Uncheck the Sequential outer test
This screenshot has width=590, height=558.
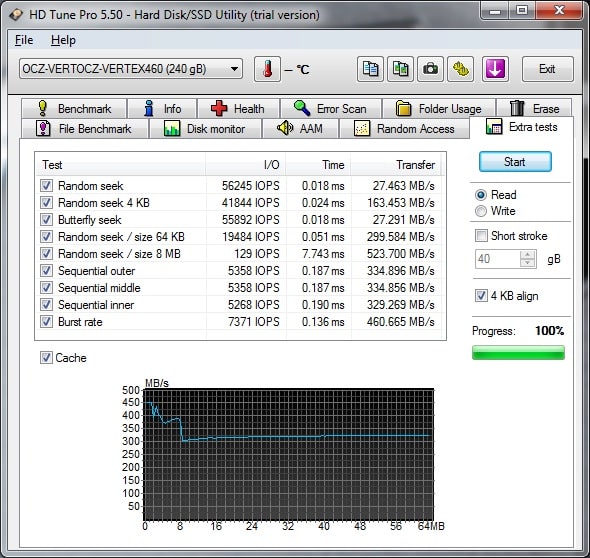click(46, 271)
